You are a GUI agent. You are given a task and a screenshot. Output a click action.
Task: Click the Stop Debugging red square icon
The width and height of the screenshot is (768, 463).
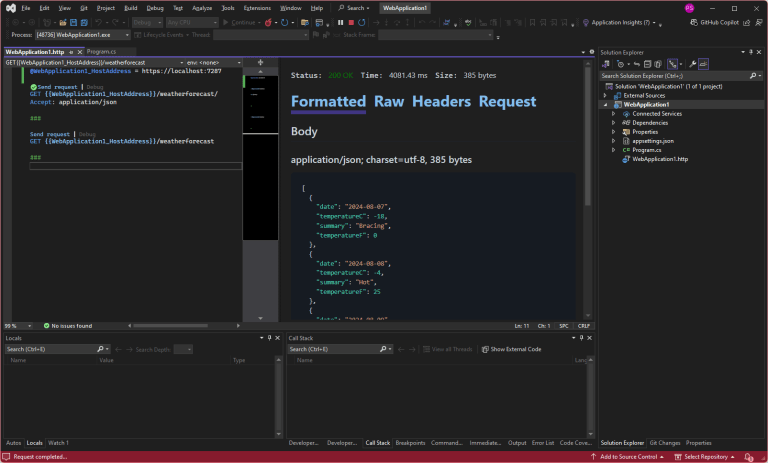(351, 21)
